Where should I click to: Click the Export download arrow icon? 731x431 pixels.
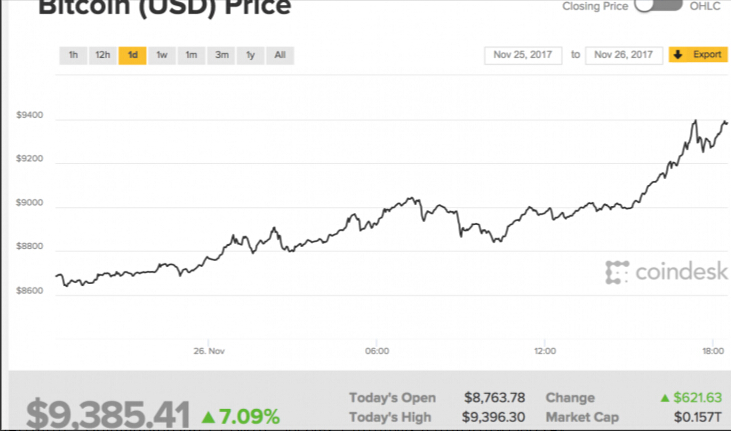(677, 55)
